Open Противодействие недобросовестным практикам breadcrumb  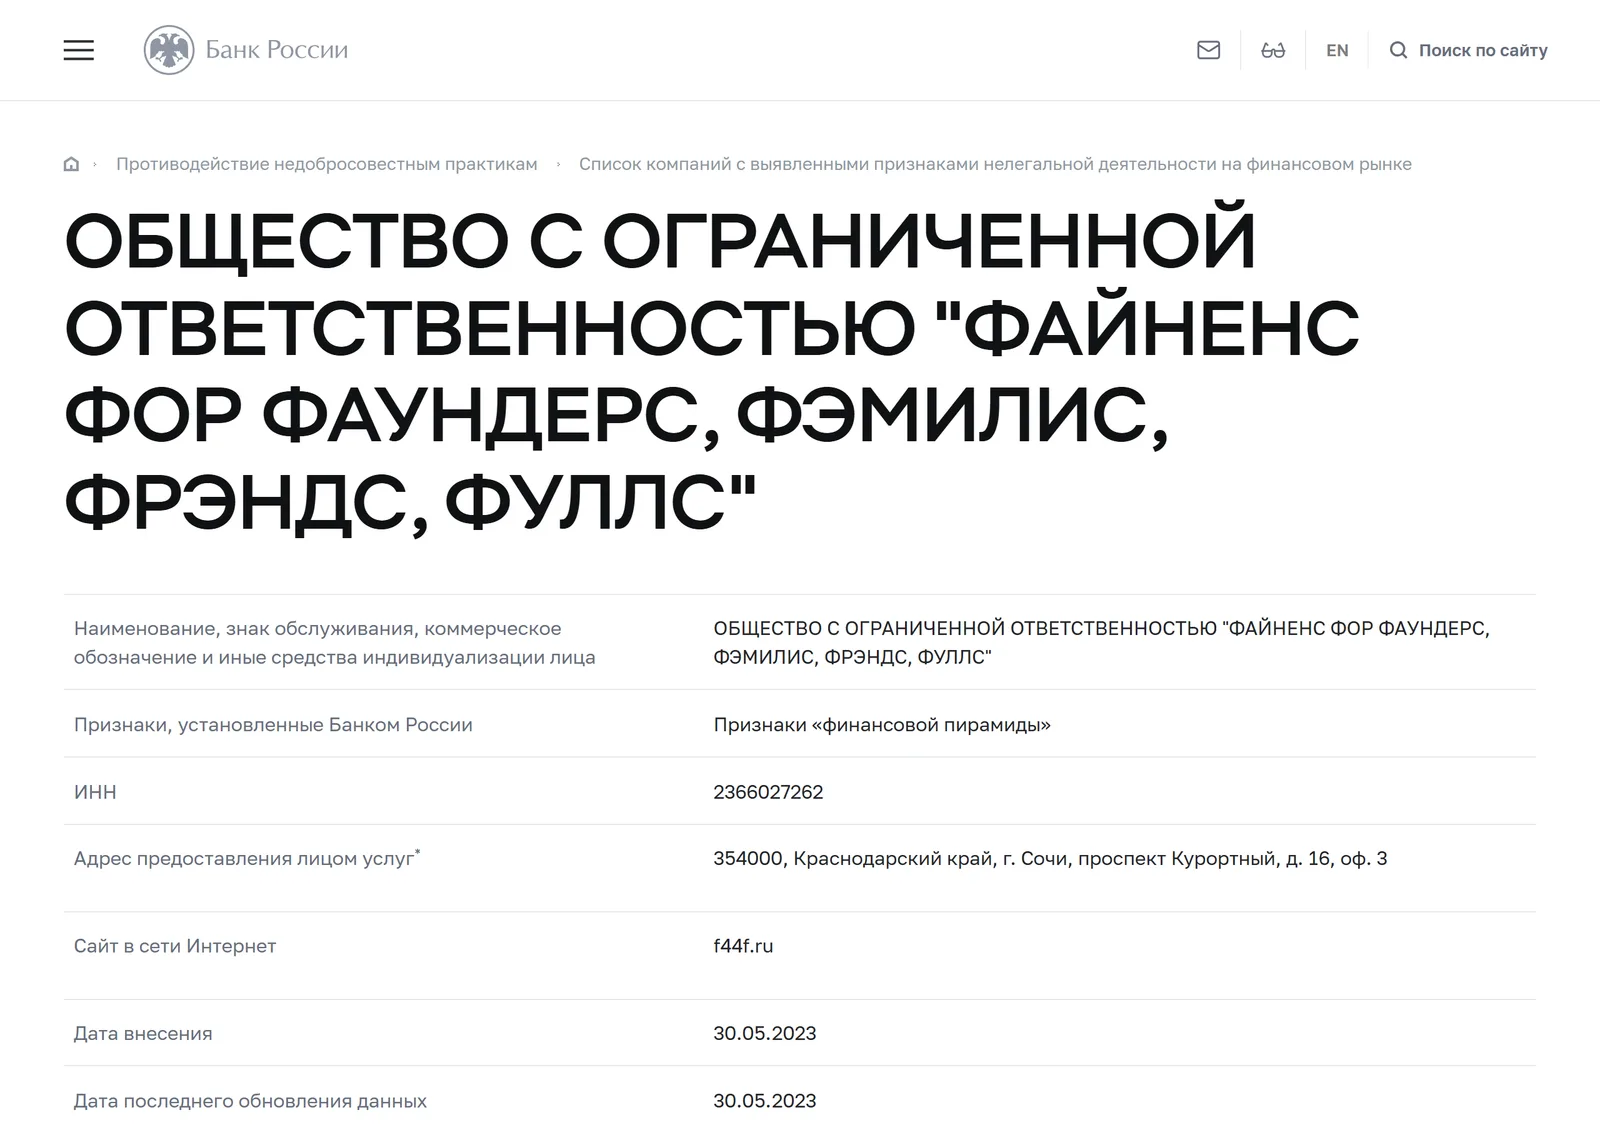326,164
